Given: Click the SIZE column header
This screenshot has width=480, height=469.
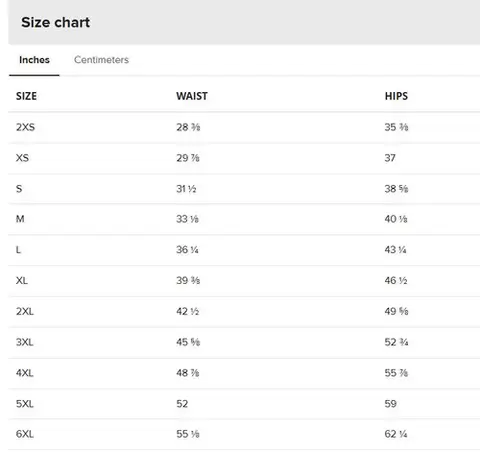Looking at the screenshot, I should pos(26,96).
